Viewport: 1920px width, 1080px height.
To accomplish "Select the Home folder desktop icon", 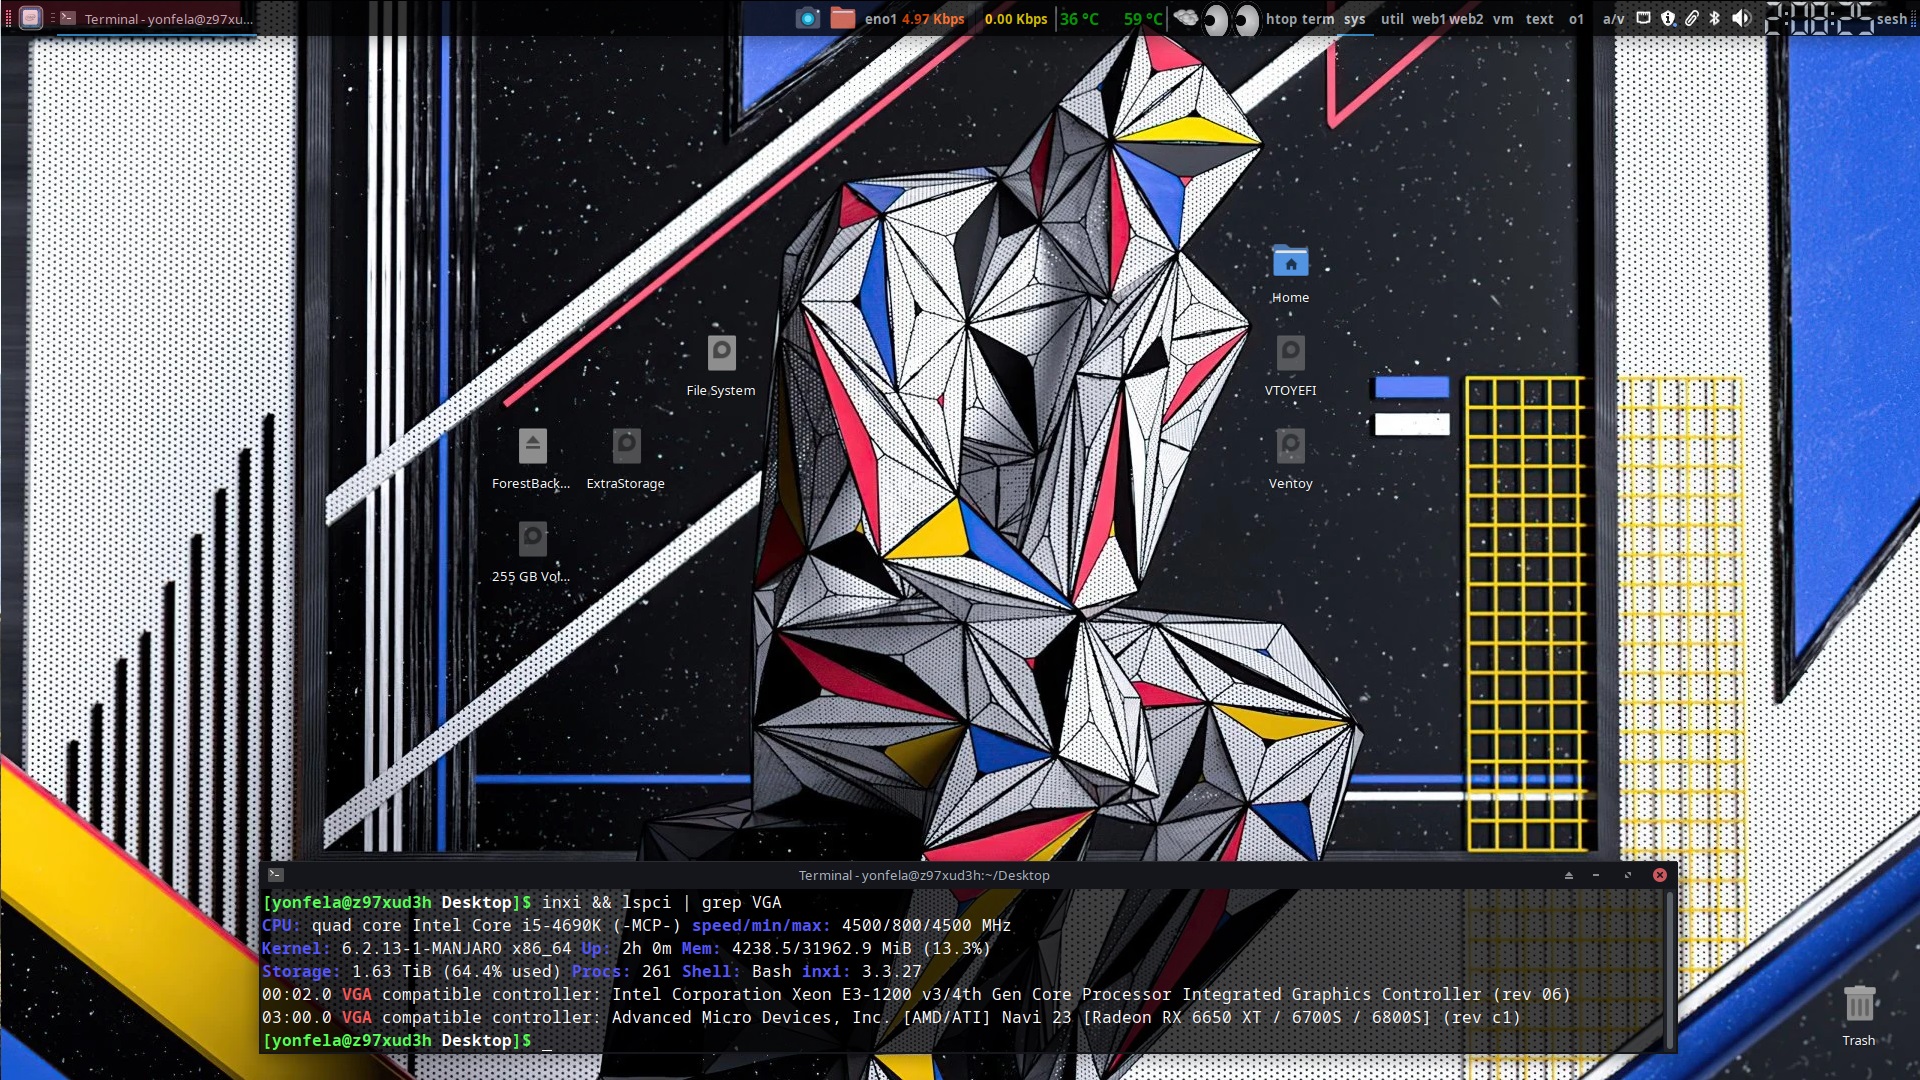I will click(1290, 274).
